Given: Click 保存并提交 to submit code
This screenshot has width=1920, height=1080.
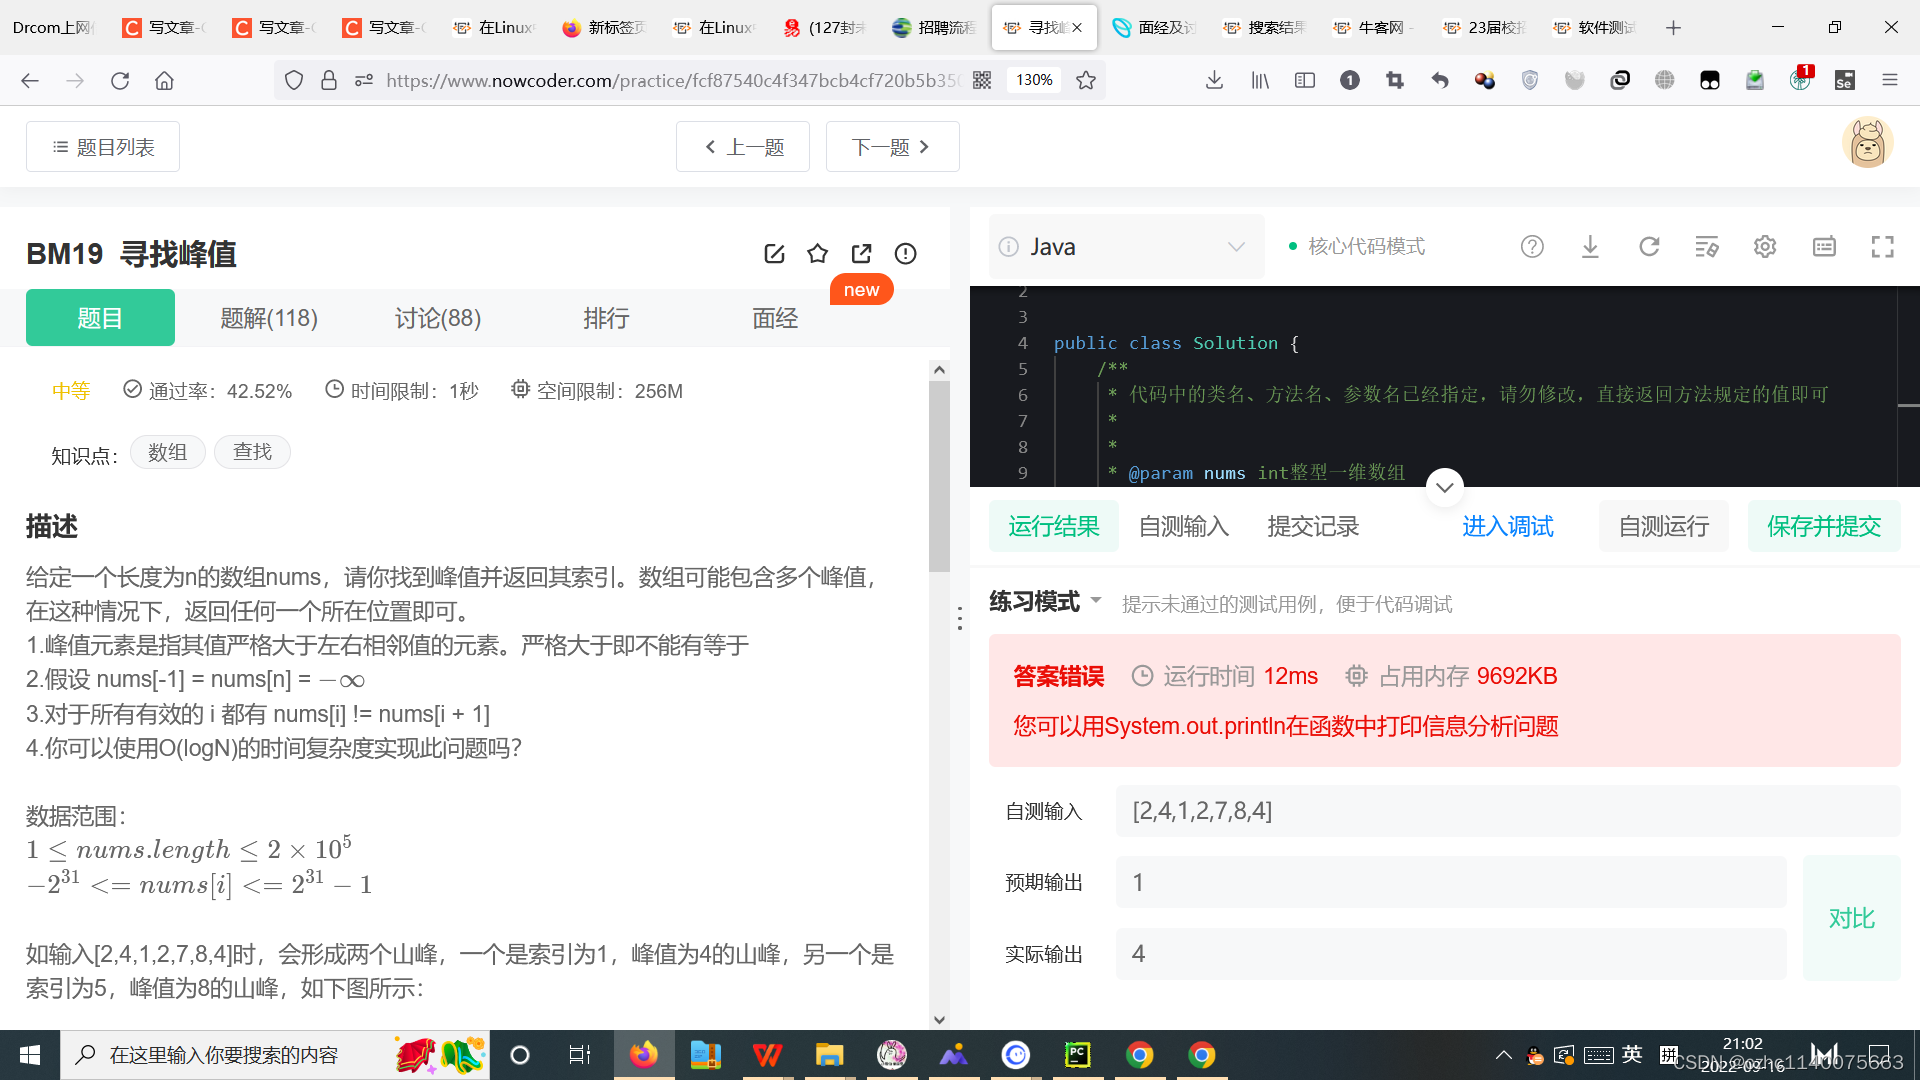Looking at the screenshot, I should coord(1824,525).
